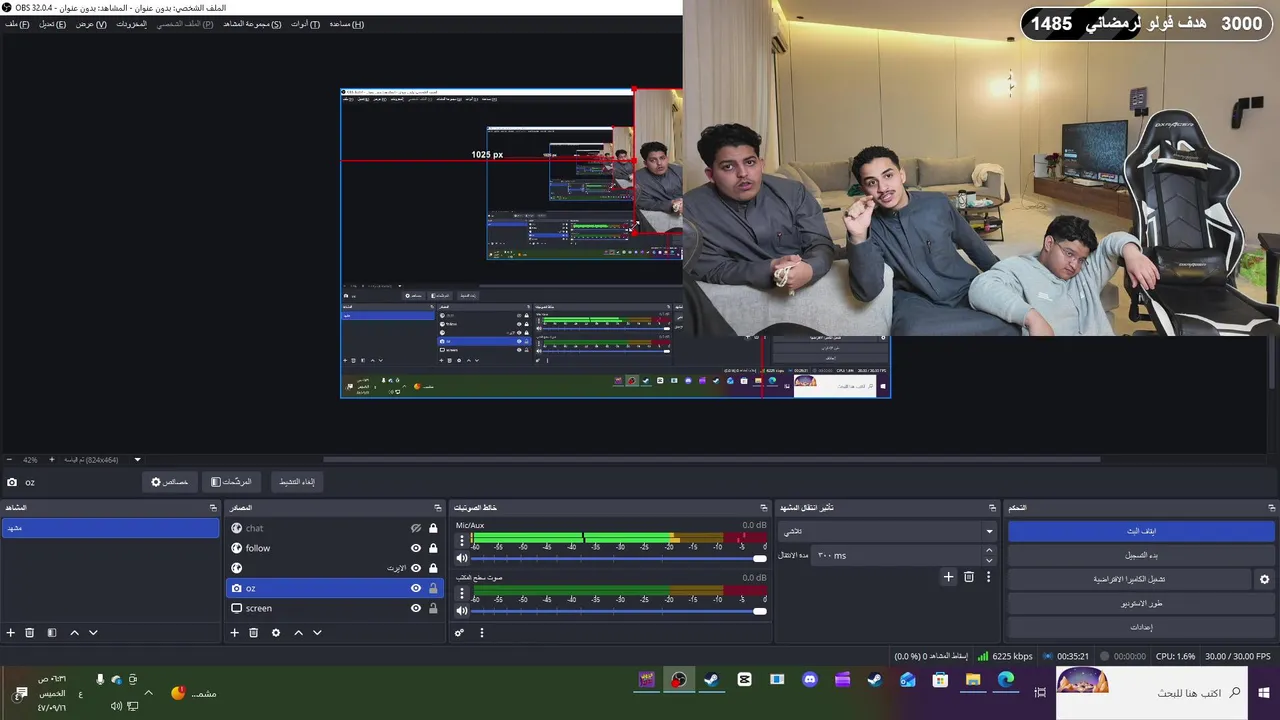The image size is (1280, 720).
Task: Open the scene transition type dropdown
Action: click(889, 531)
